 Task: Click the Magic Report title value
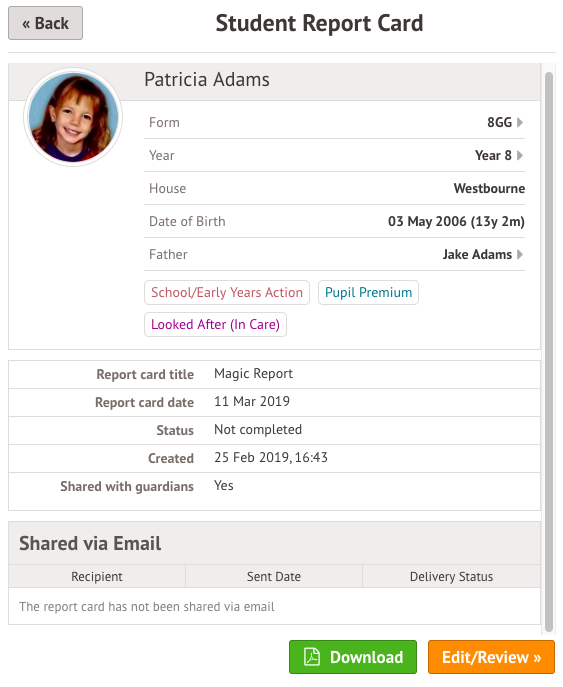253,373
